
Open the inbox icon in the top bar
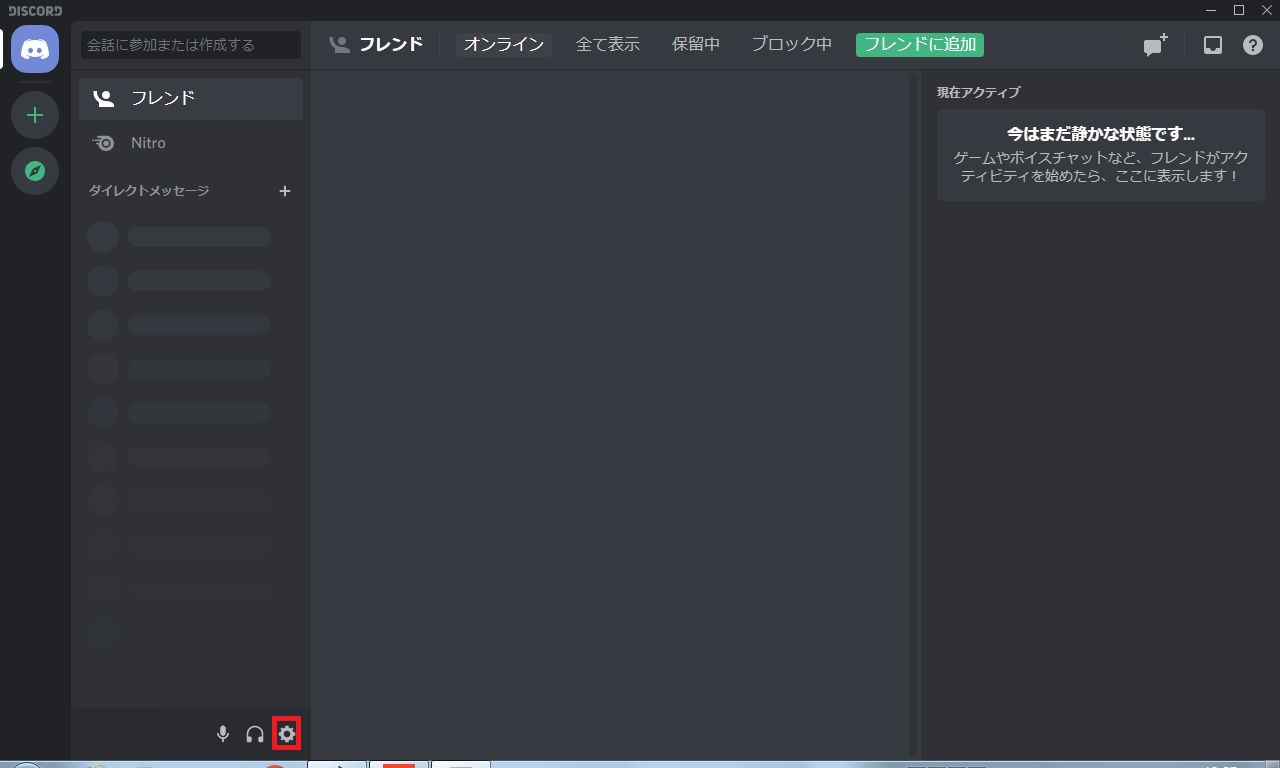tap(1213, 45)
